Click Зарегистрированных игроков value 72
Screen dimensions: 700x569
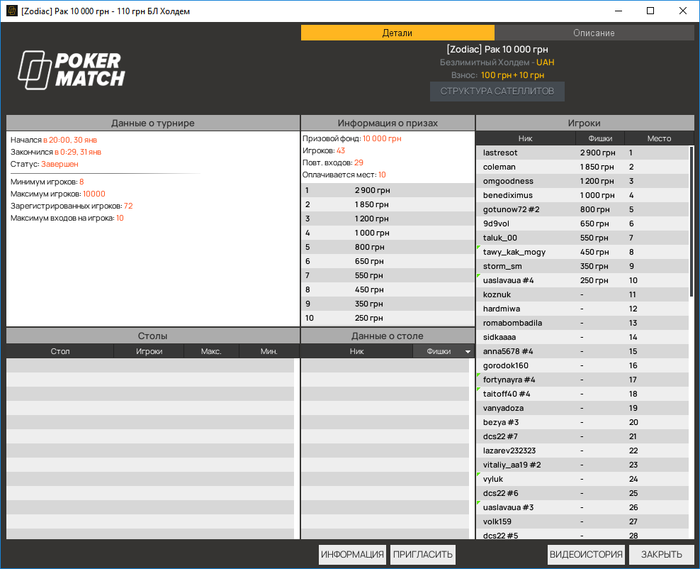coord(128,206)
